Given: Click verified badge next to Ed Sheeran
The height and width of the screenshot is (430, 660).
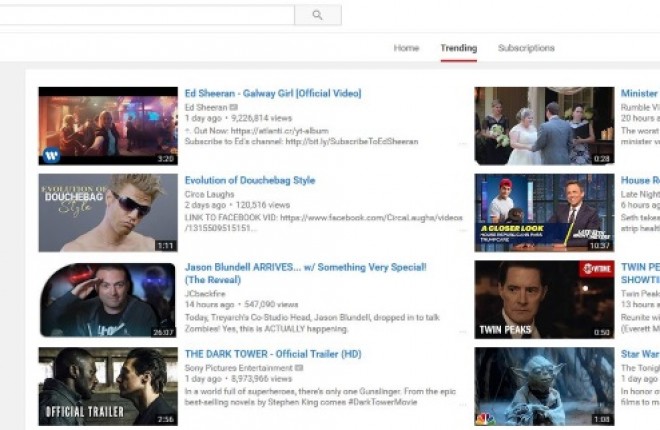Looking at the screenshot, I should tap(234, 108).
